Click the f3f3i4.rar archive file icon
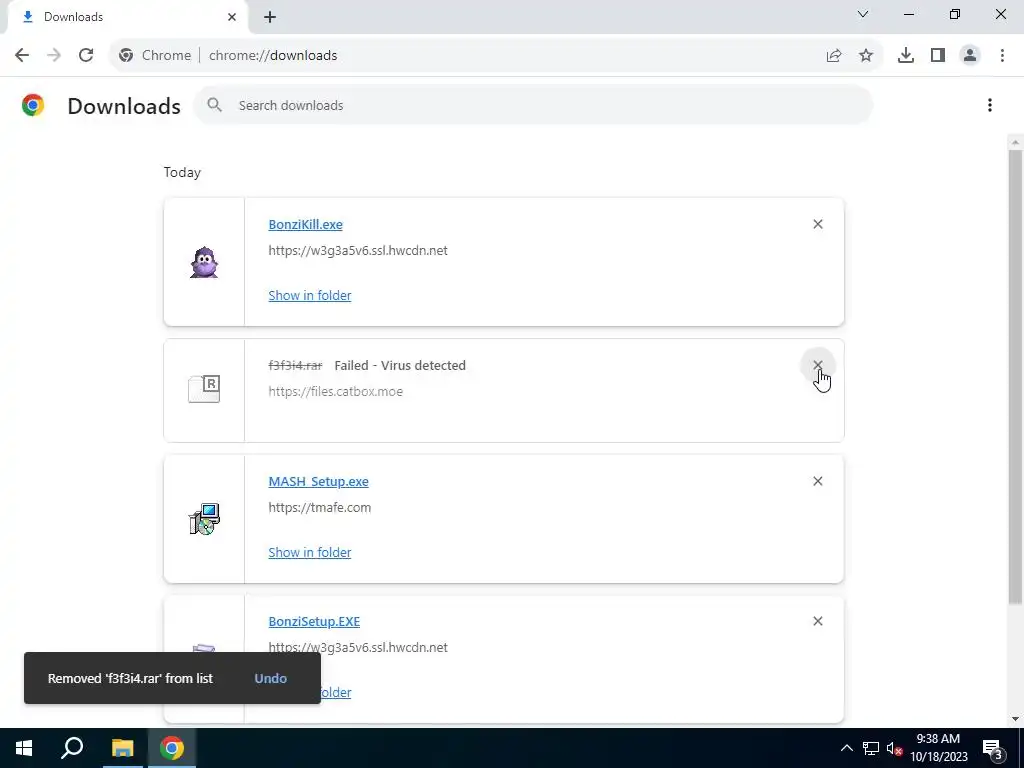The height and width of the screenshot is (768, 1024). (x=204, y=389)
